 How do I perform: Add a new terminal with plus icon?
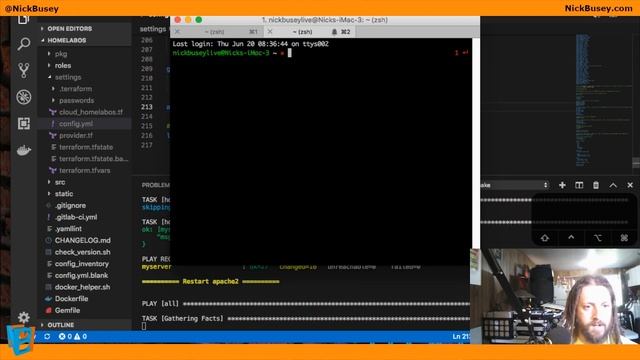562,185
